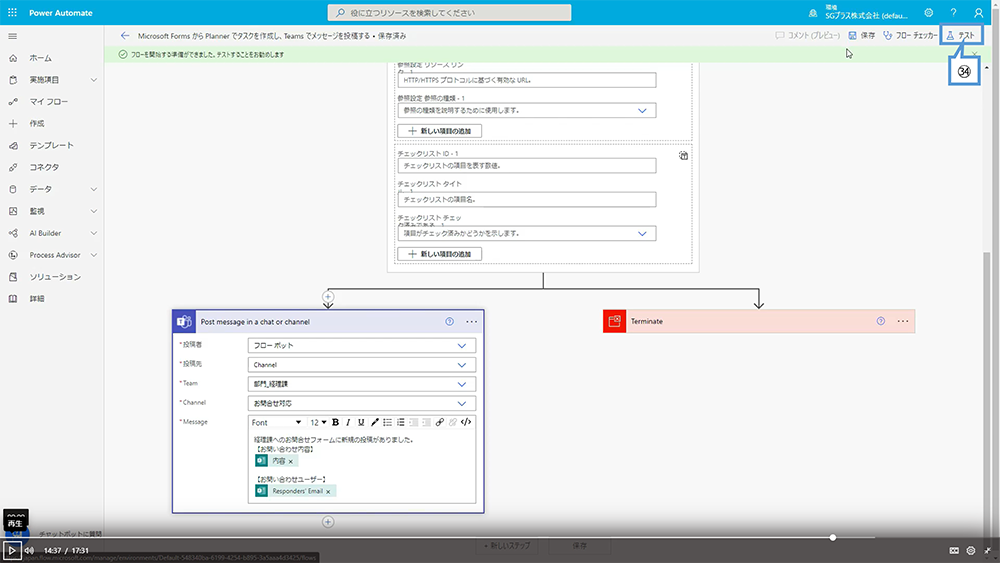Open the Font dropdown in editor
1000x563 pixels.
(276, 422)
